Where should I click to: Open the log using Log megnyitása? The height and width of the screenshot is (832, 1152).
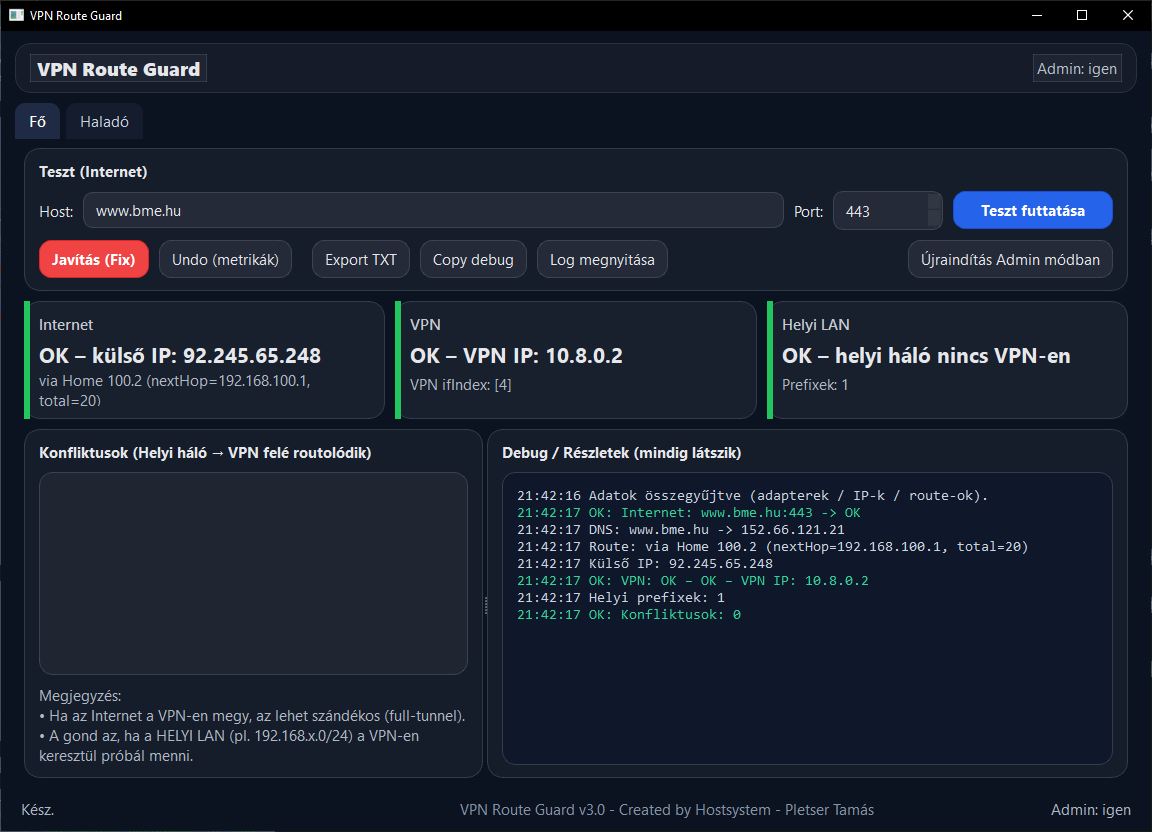tap(602, 259)
